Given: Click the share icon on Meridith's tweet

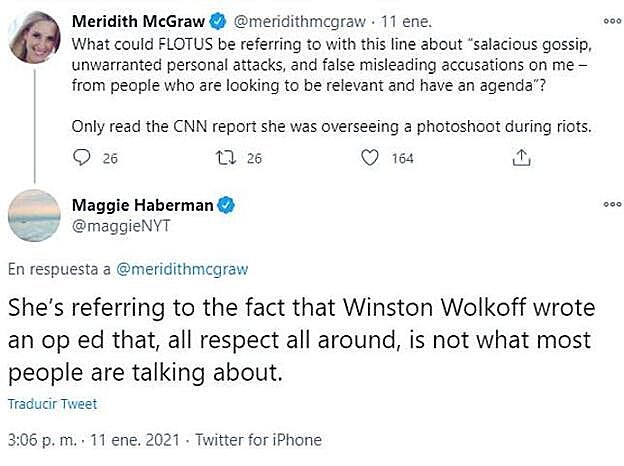Looking at the screenshot, I should coord(520,158).
